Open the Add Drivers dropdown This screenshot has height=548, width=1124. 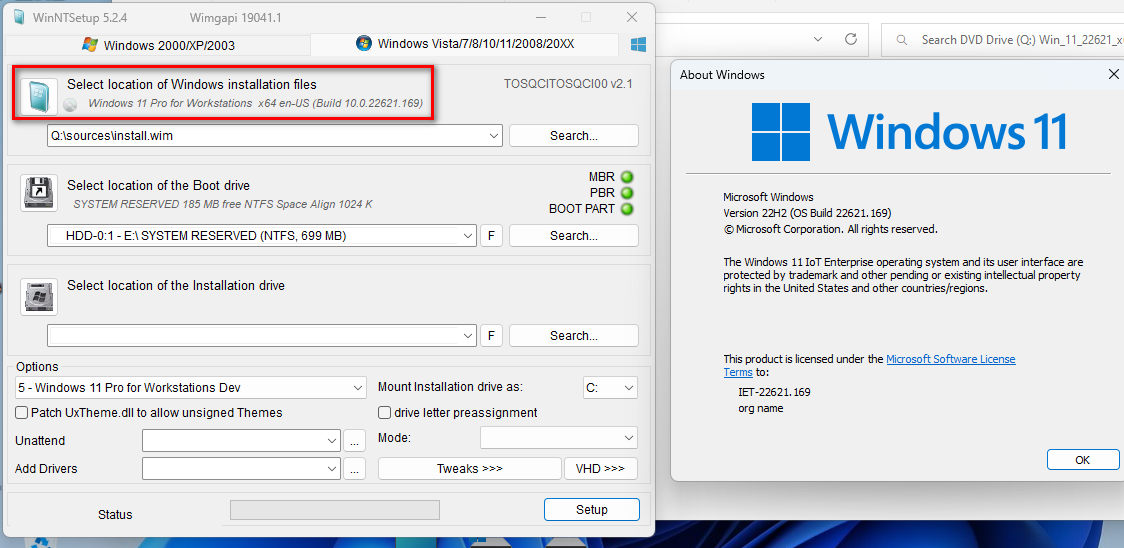click(332, 468)
